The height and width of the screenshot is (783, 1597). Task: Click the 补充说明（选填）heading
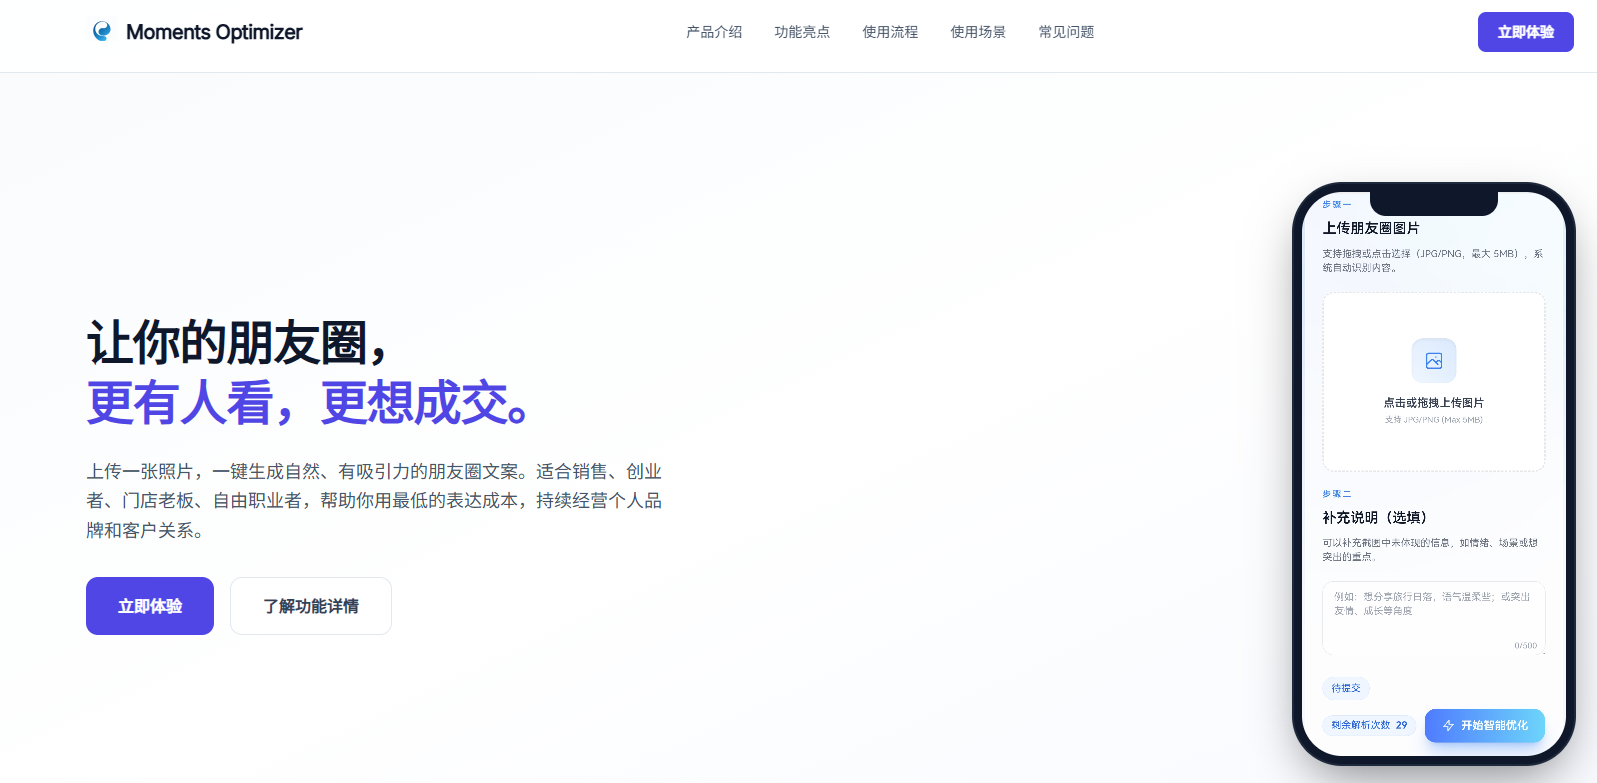click(x=1375, y=518)
